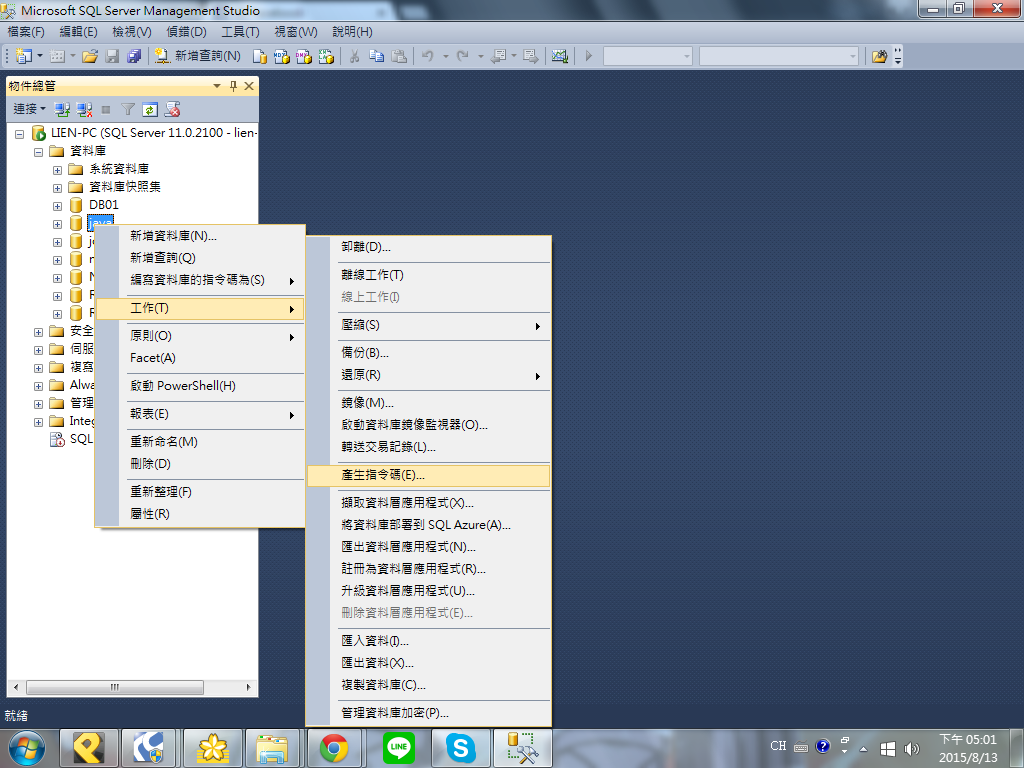The width and height of the screenshot is (1024, 768).
Task: Click the Save All toolbar icon
Action: [x=134, y=56]
